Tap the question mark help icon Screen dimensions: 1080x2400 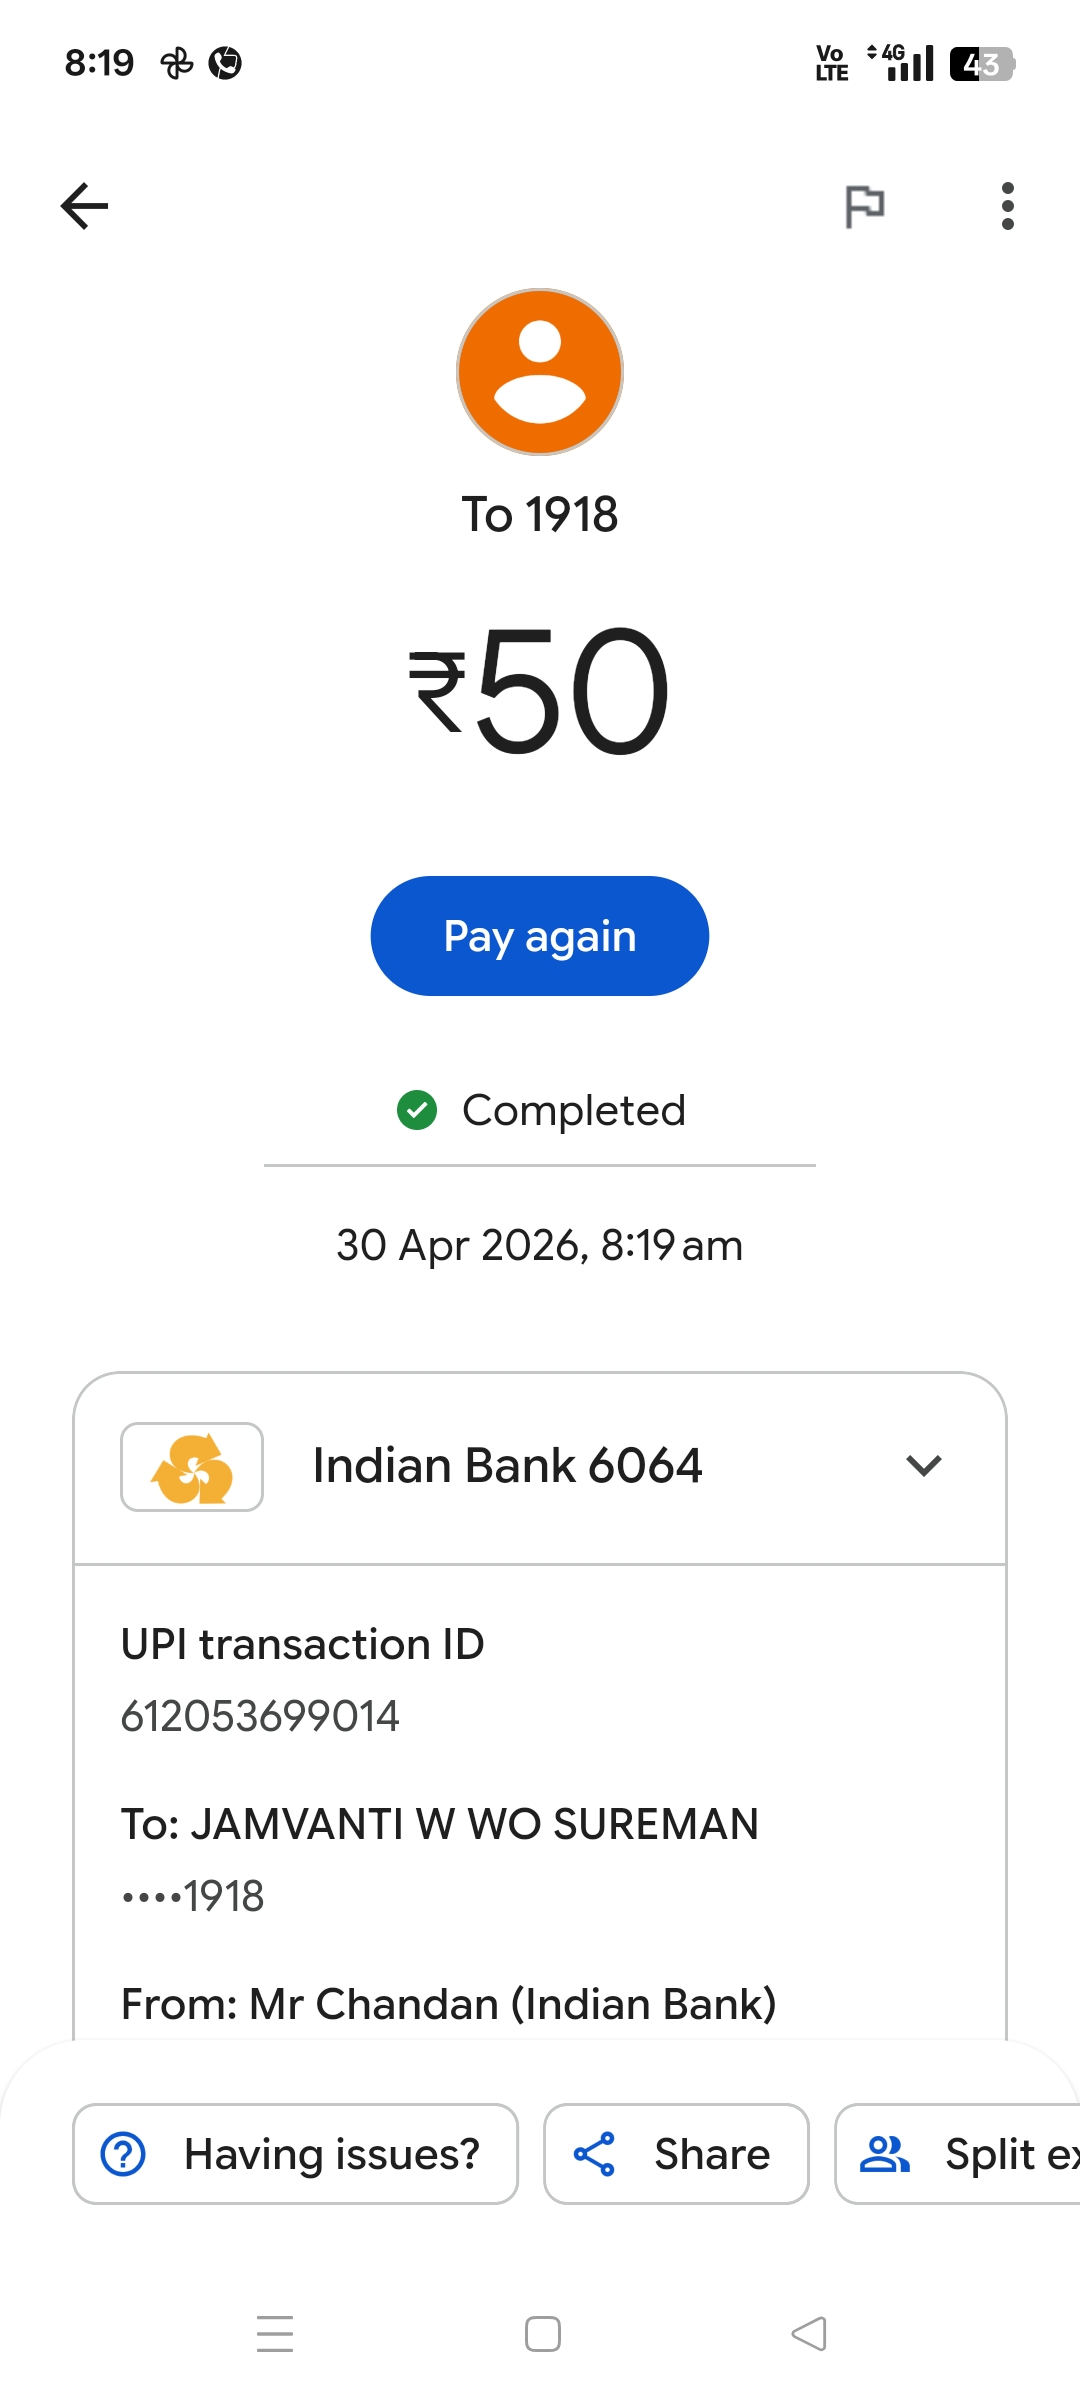124,2154
